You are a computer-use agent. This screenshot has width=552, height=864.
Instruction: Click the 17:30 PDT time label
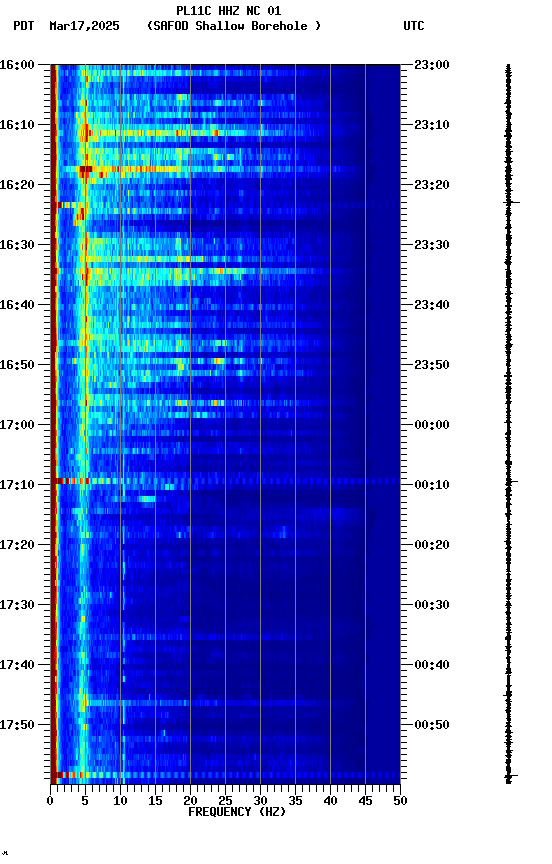[x=17, y=605]
